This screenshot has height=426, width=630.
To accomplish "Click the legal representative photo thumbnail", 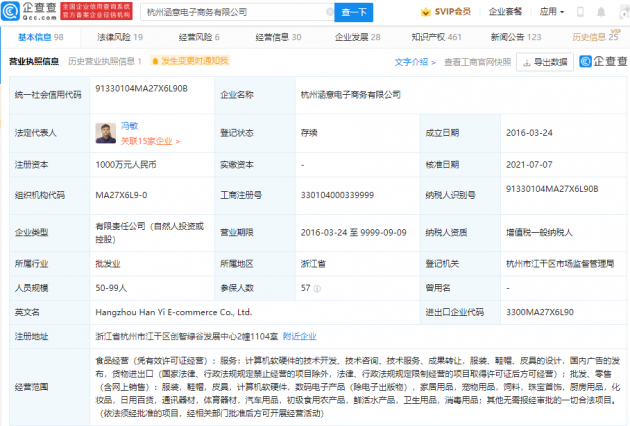I will pos(106,133).
